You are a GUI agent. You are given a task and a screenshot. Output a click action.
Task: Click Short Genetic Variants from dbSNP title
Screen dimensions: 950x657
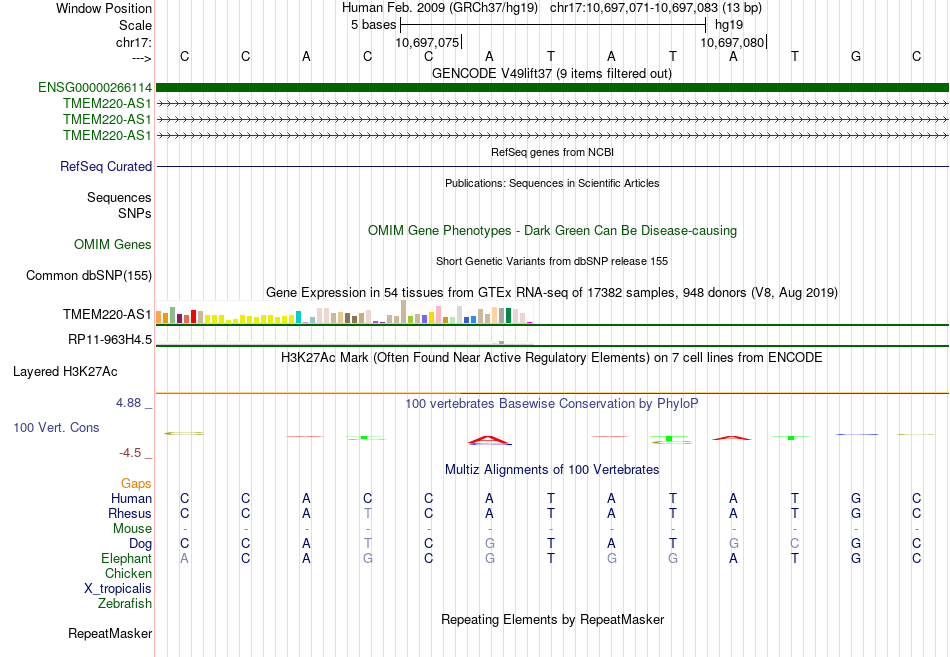pos(552,261)
